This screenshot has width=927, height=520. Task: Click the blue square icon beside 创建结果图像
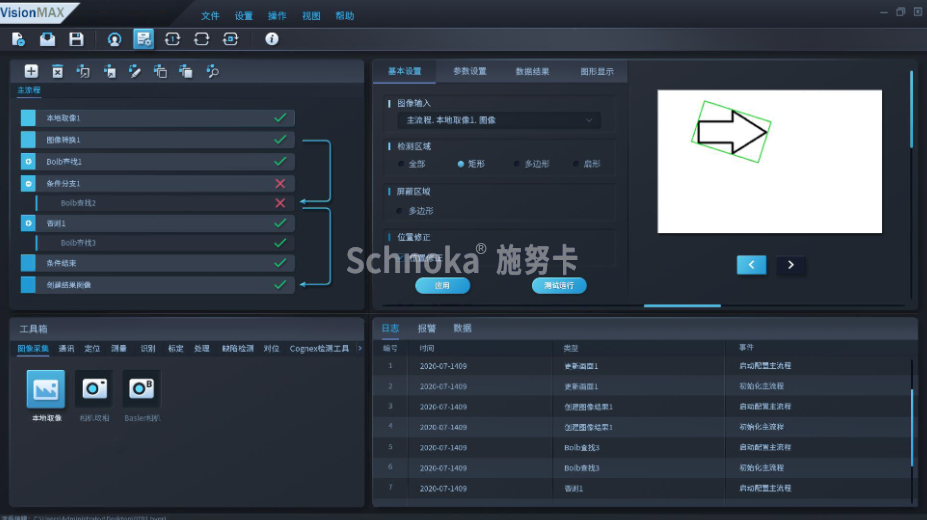(28, 285)
